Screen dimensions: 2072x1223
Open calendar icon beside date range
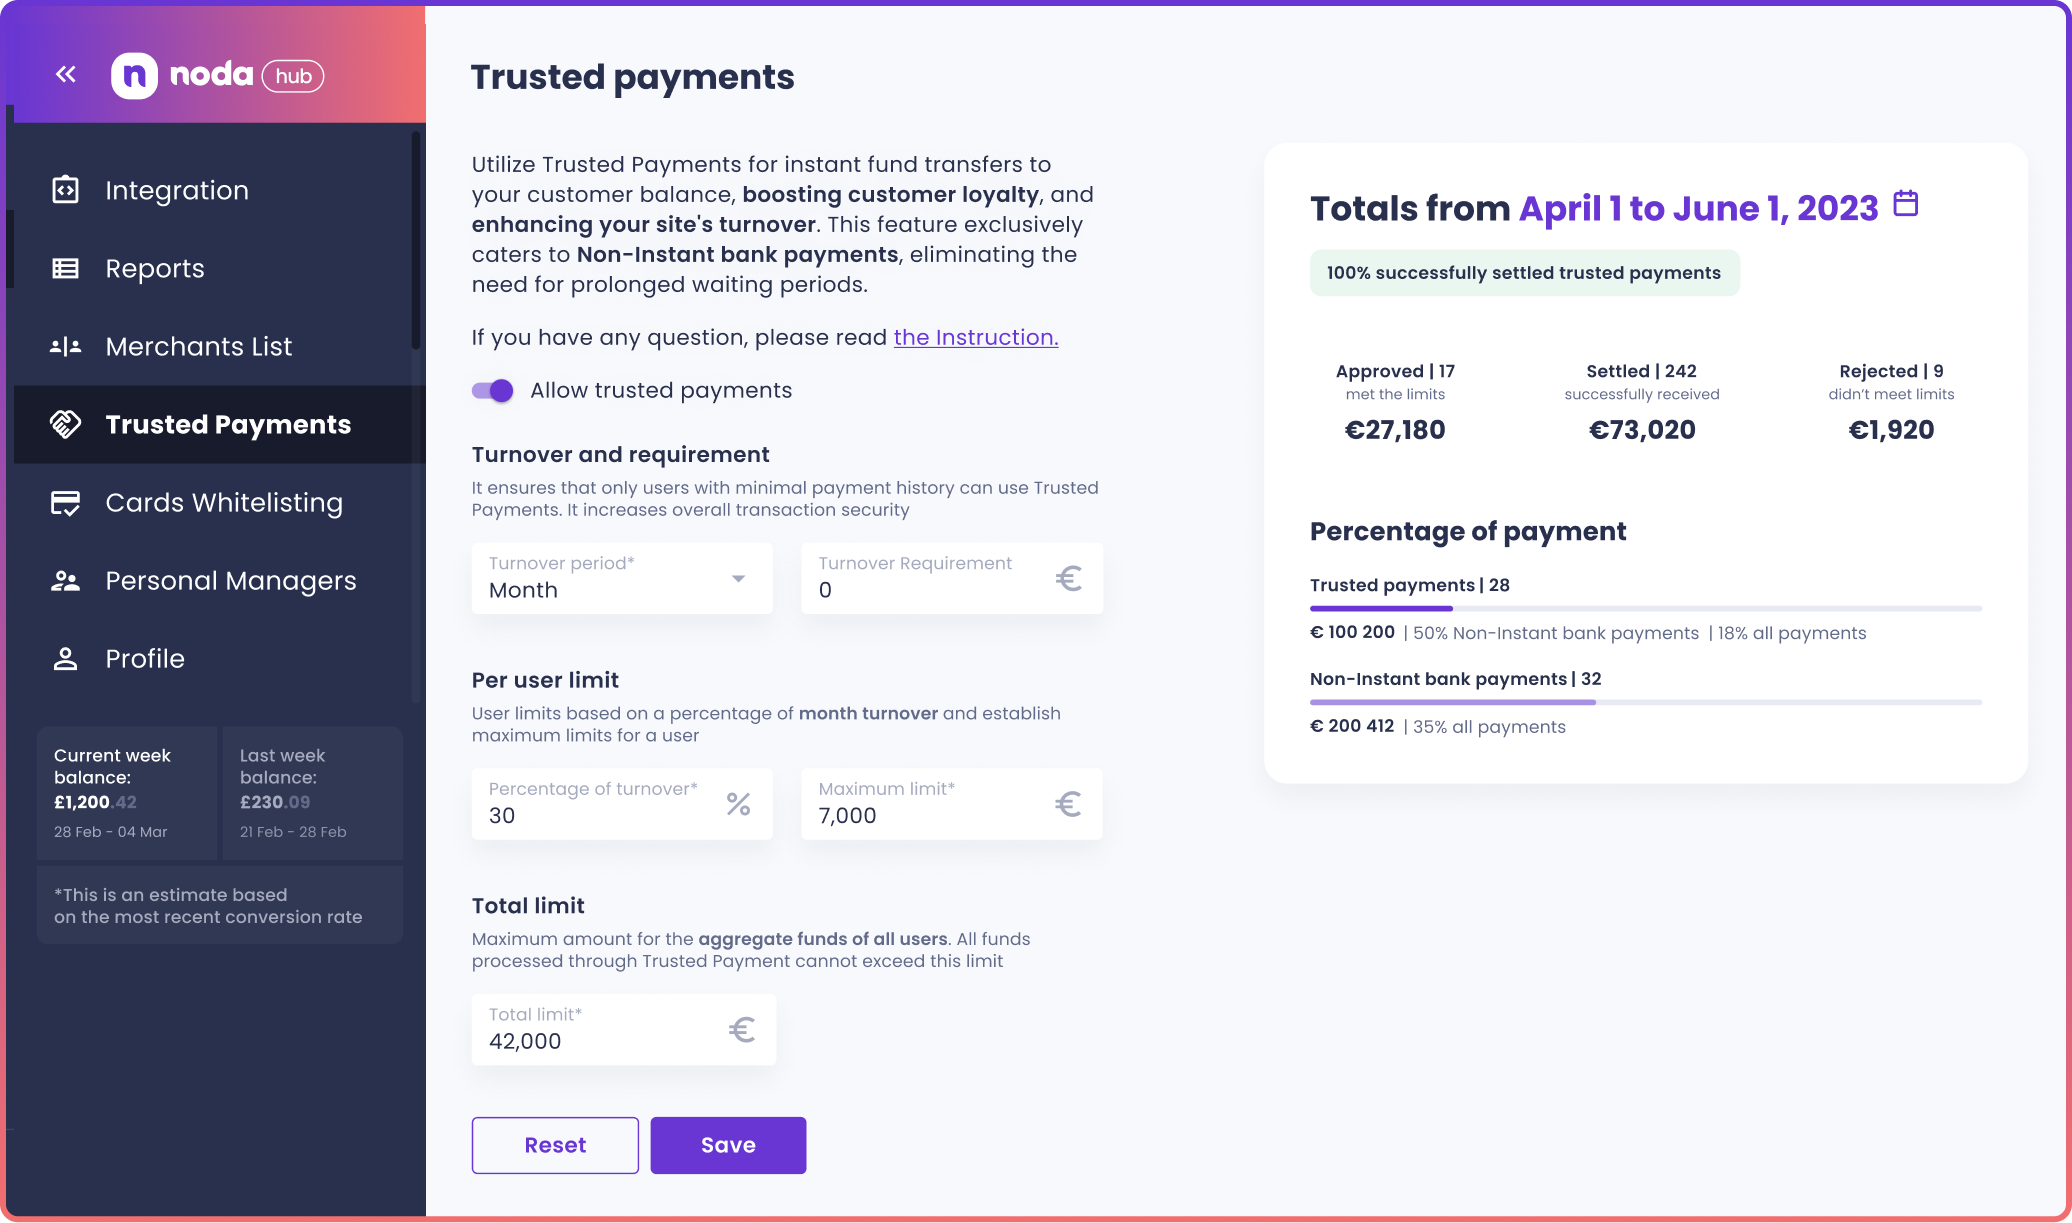click(x=1906, y=204)
